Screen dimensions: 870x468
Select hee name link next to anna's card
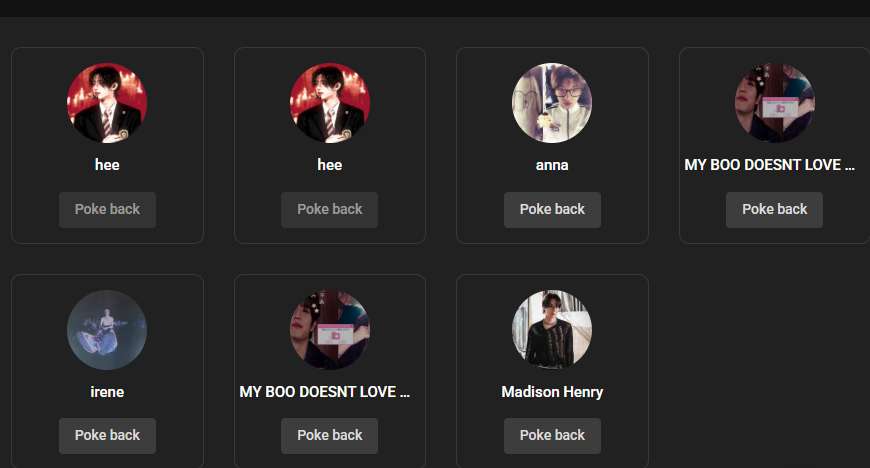330,165
